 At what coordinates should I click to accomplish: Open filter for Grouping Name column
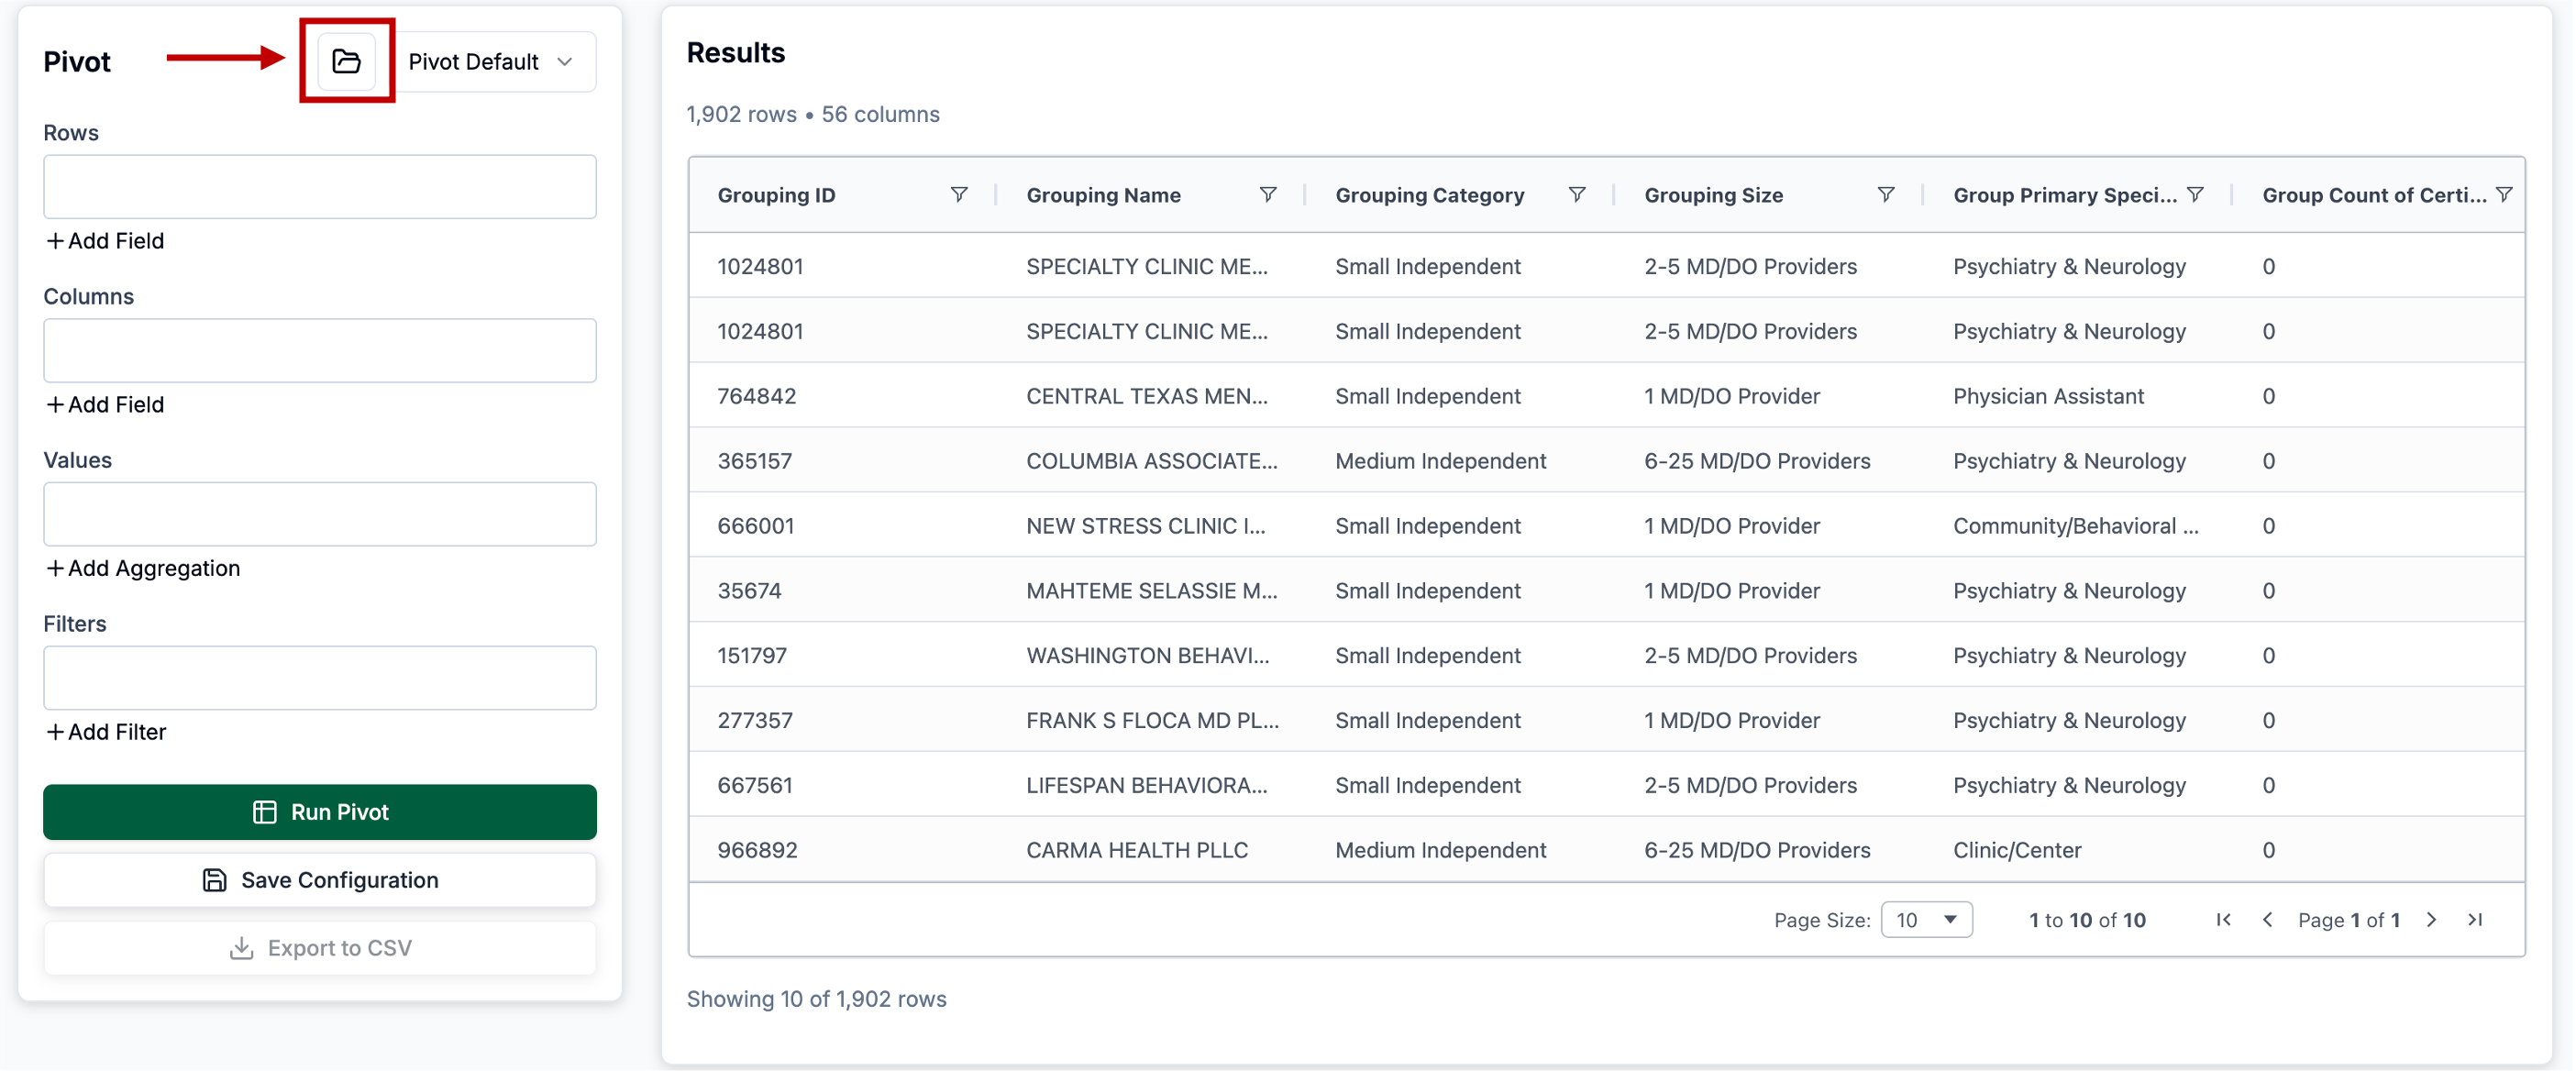click(x=1267, y=194)
